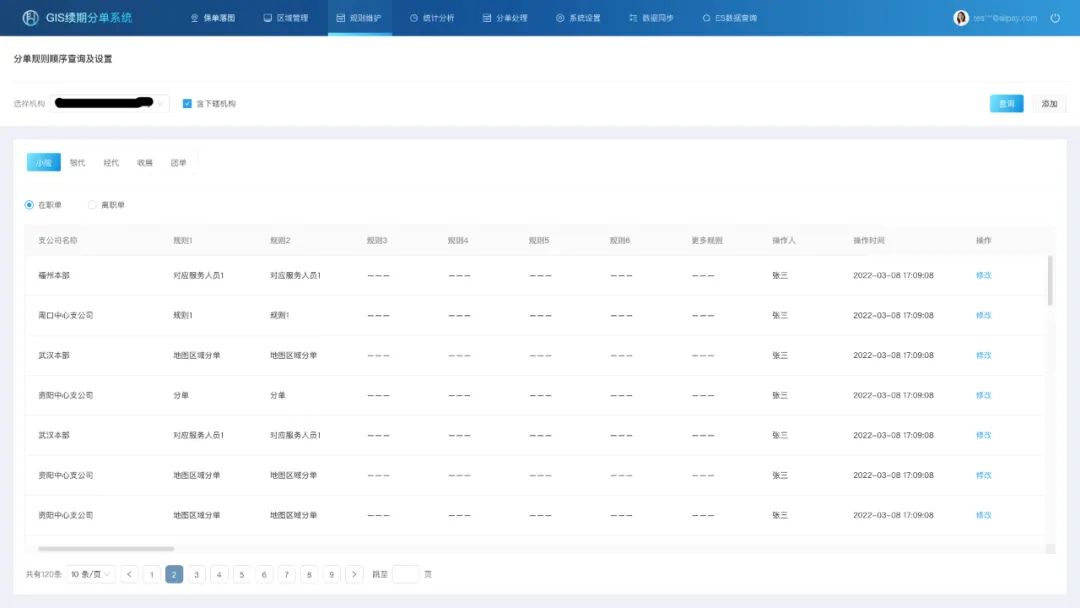Open the 10 条/页 page size dropdown
The width and height of the screenshot is (1080, 608).
91,574
